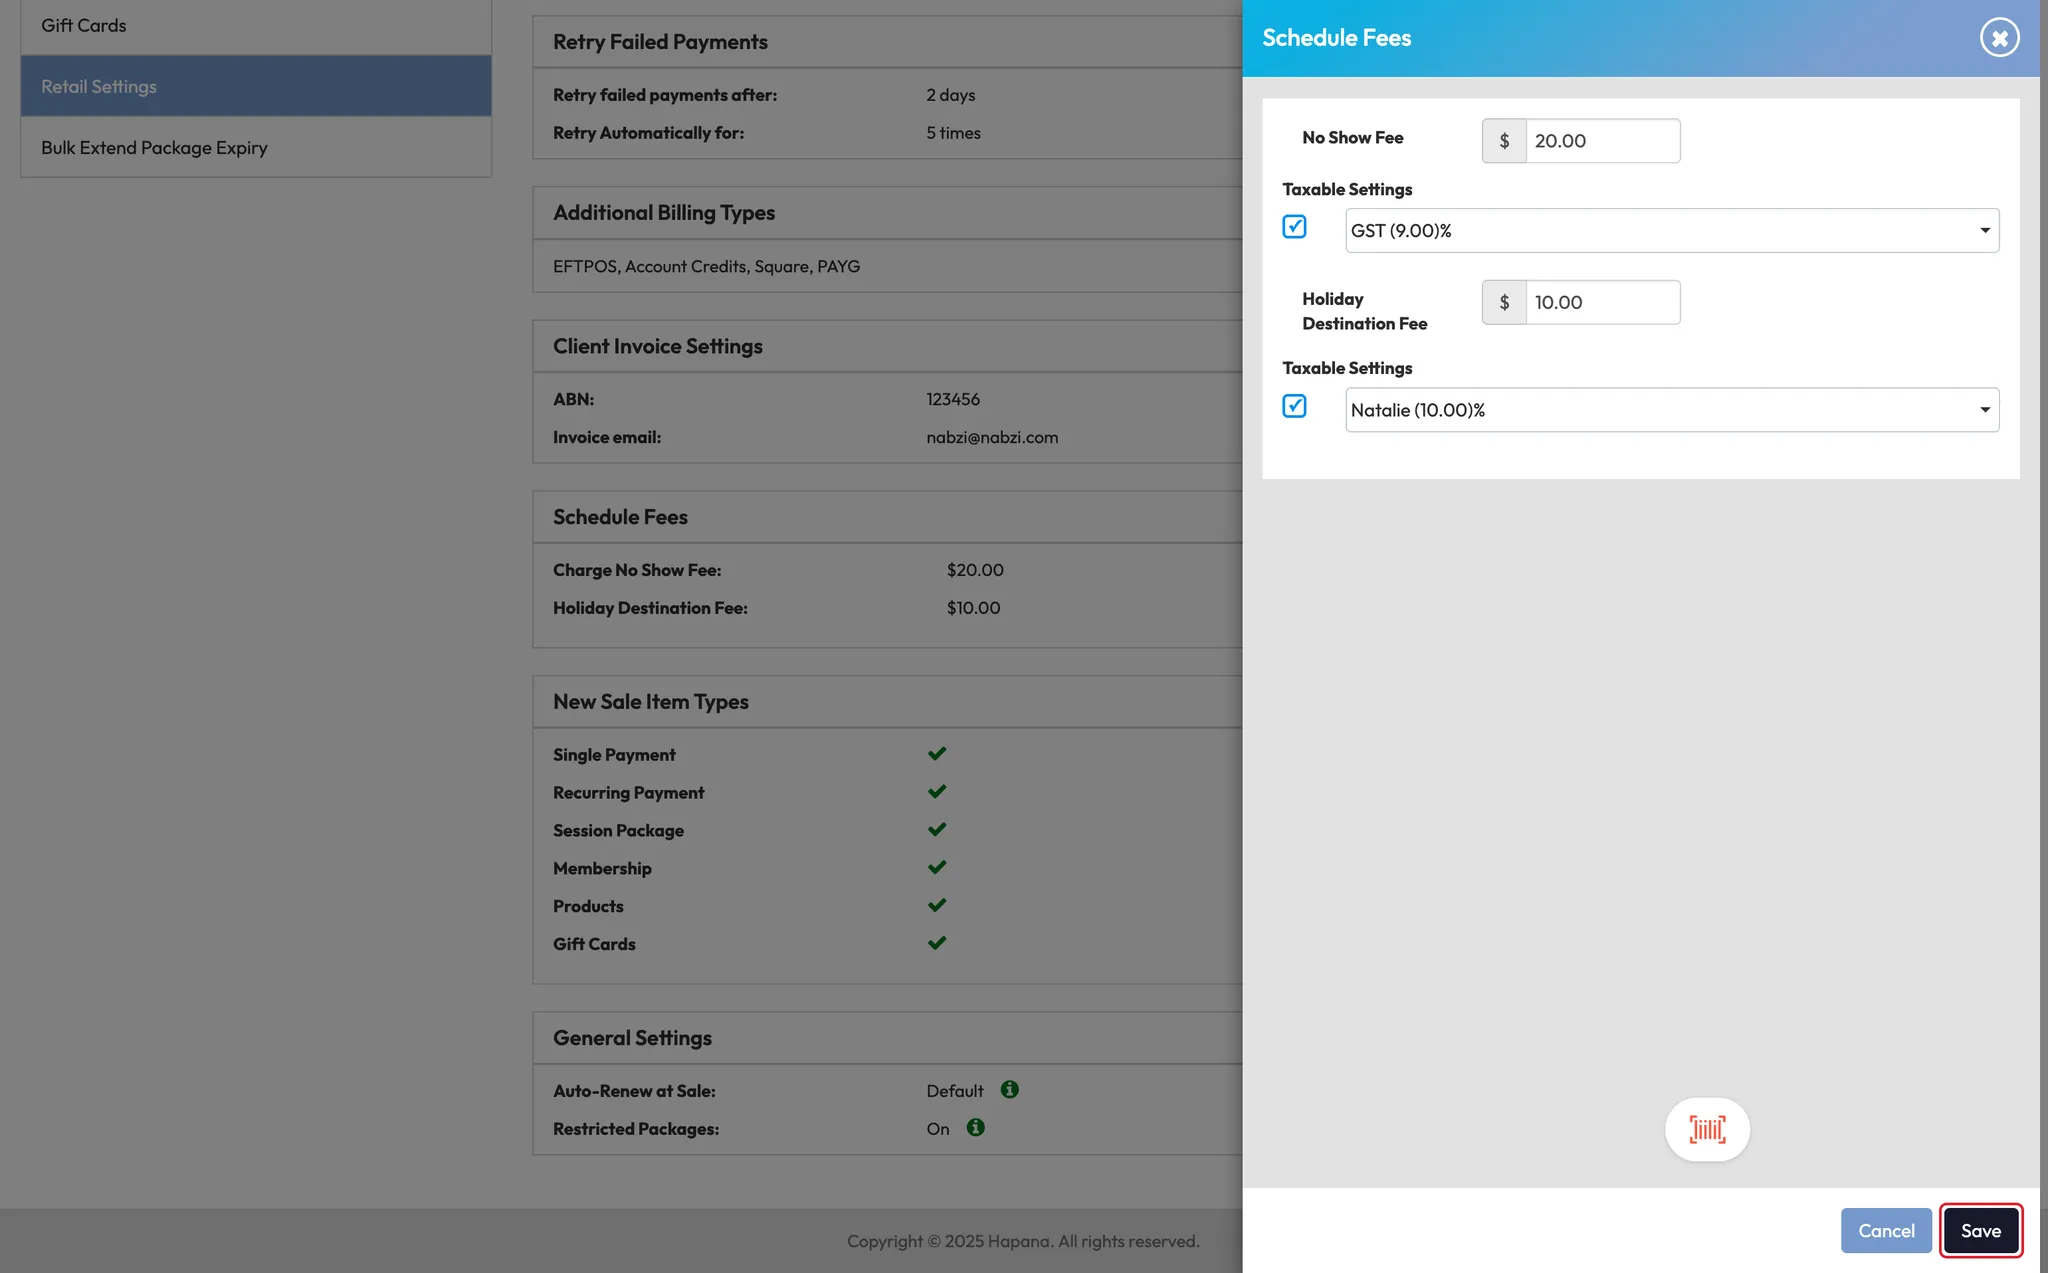Click the No Show Fee amount field
This screenshot has width=2048, height=1273.
tap(1602, 141)
